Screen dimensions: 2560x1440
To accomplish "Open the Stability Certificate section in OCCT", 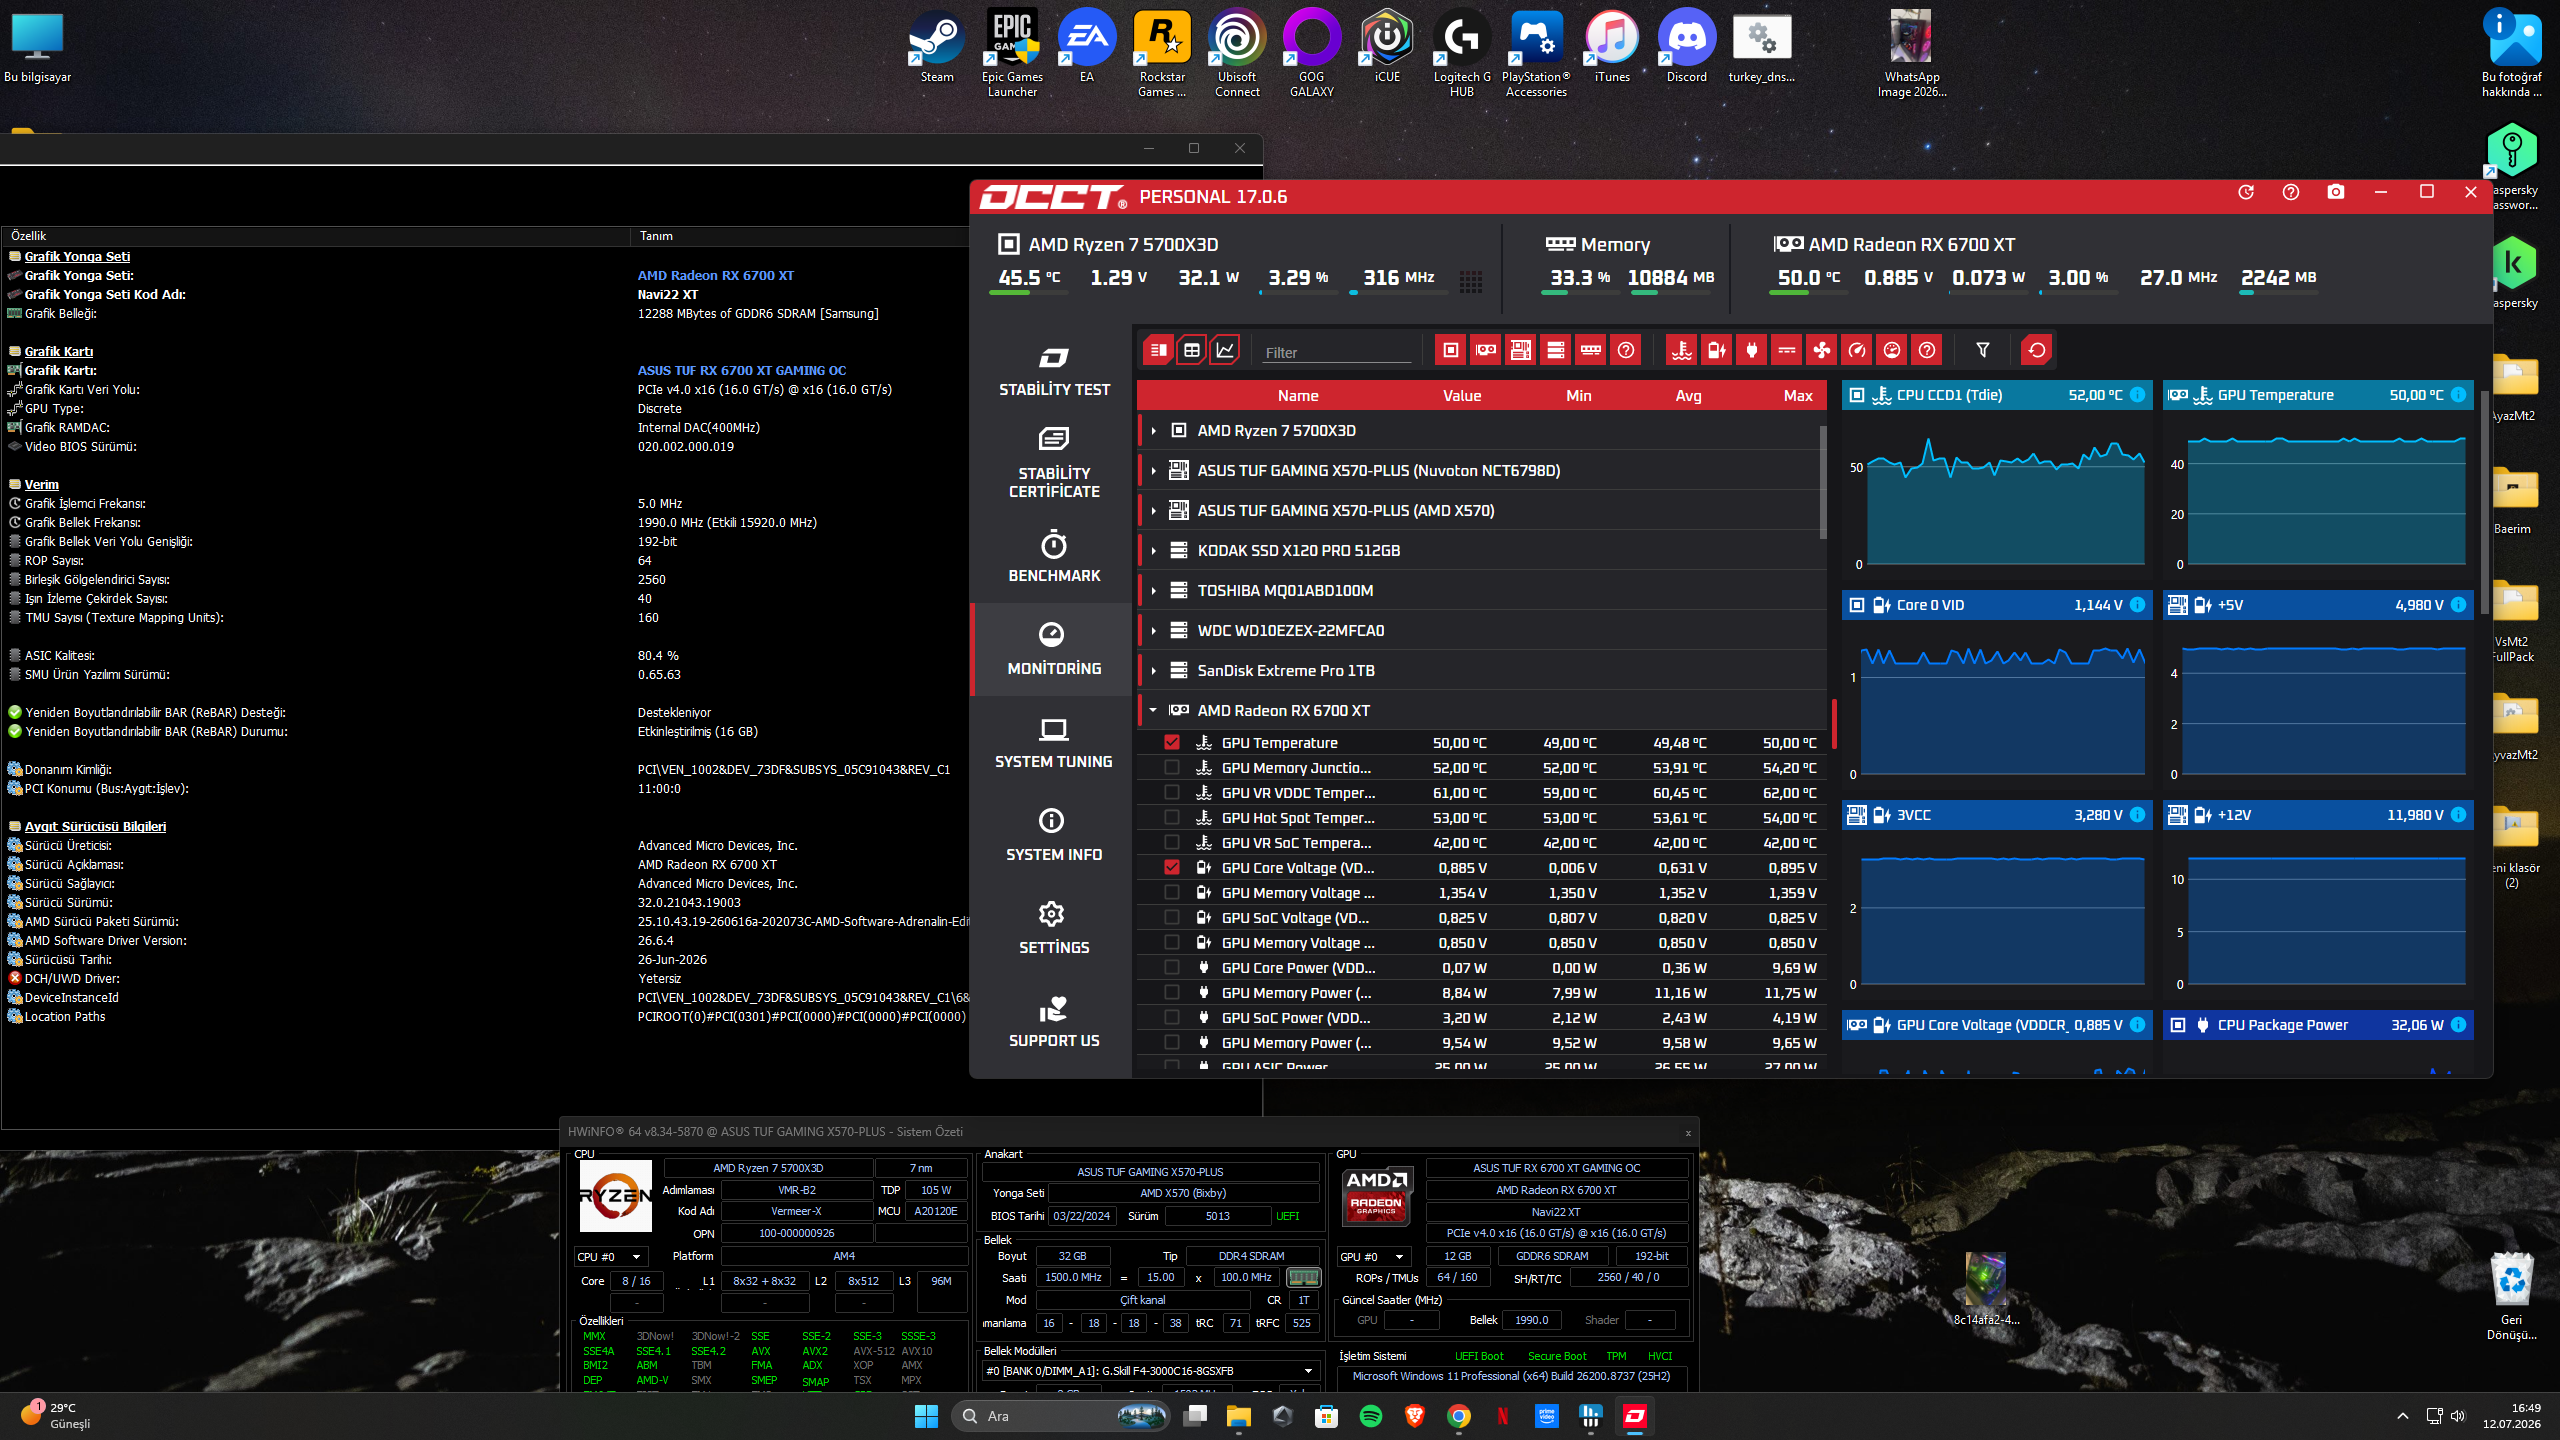I will coord(1054,463).
